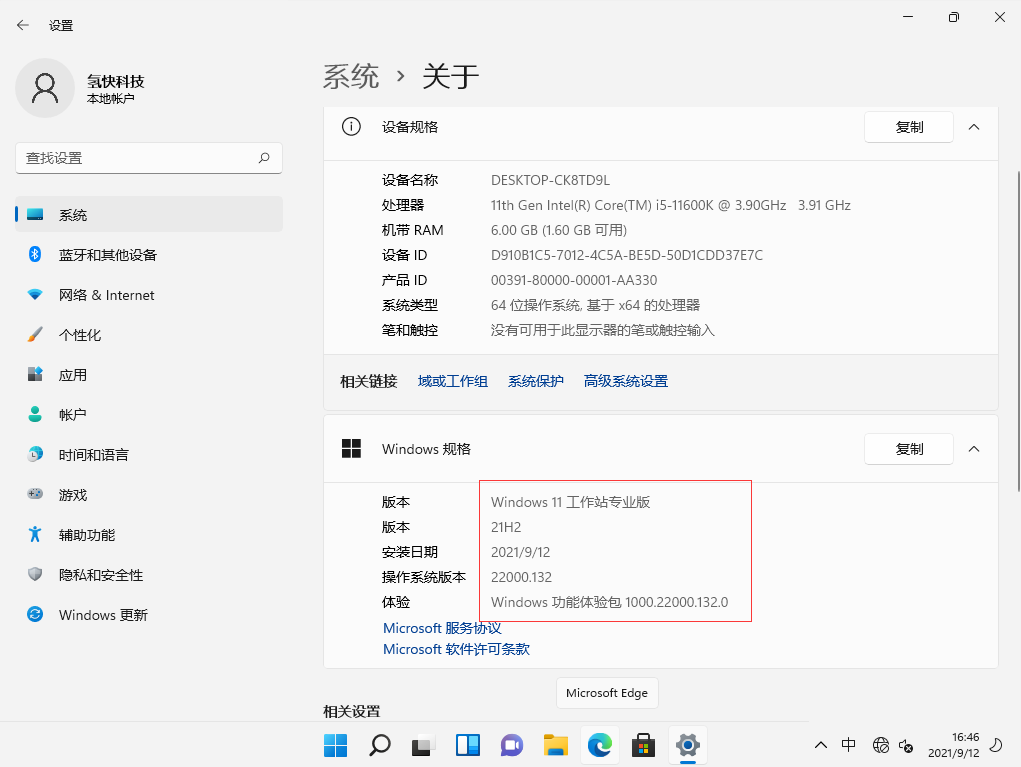Open taskbar Search
The height and width of the screenshot is (767, 1021).
pyautogui.click(x=380, y=745)
